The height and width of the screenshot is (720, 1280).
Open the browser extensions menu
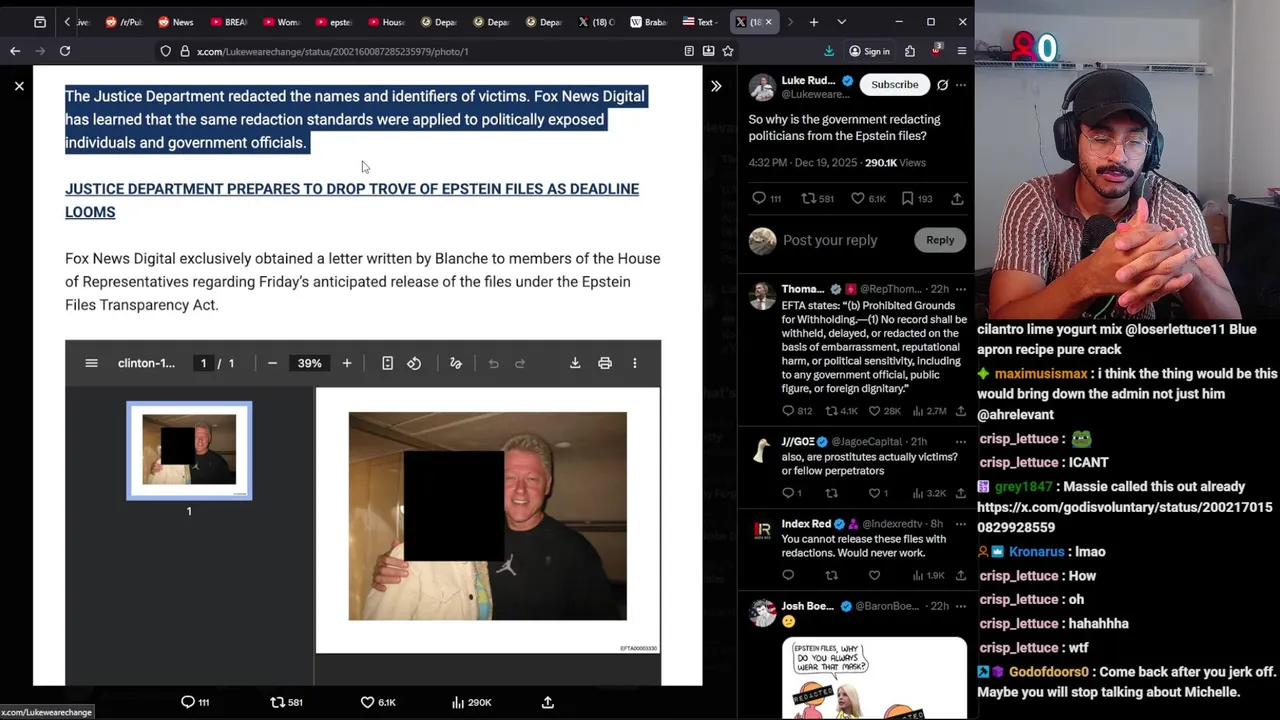tap(910, 51)
